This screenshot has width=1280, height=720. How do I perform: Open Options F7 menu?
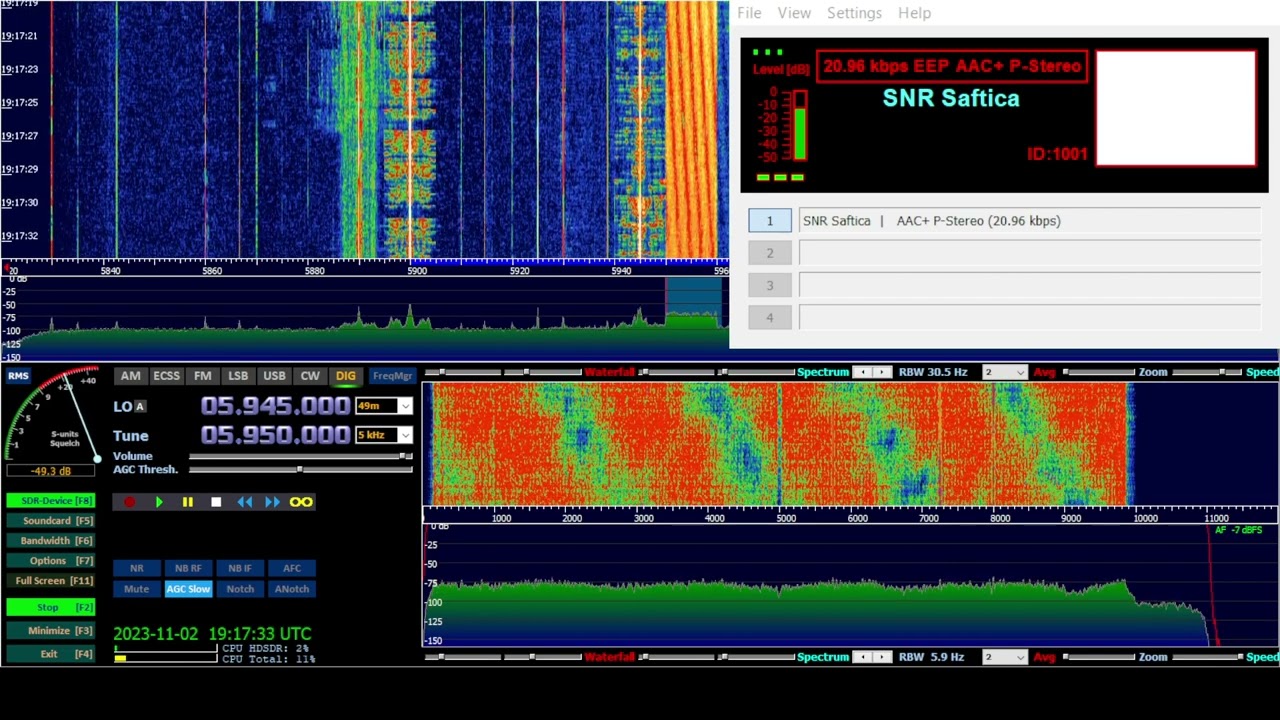pos(52,561)
